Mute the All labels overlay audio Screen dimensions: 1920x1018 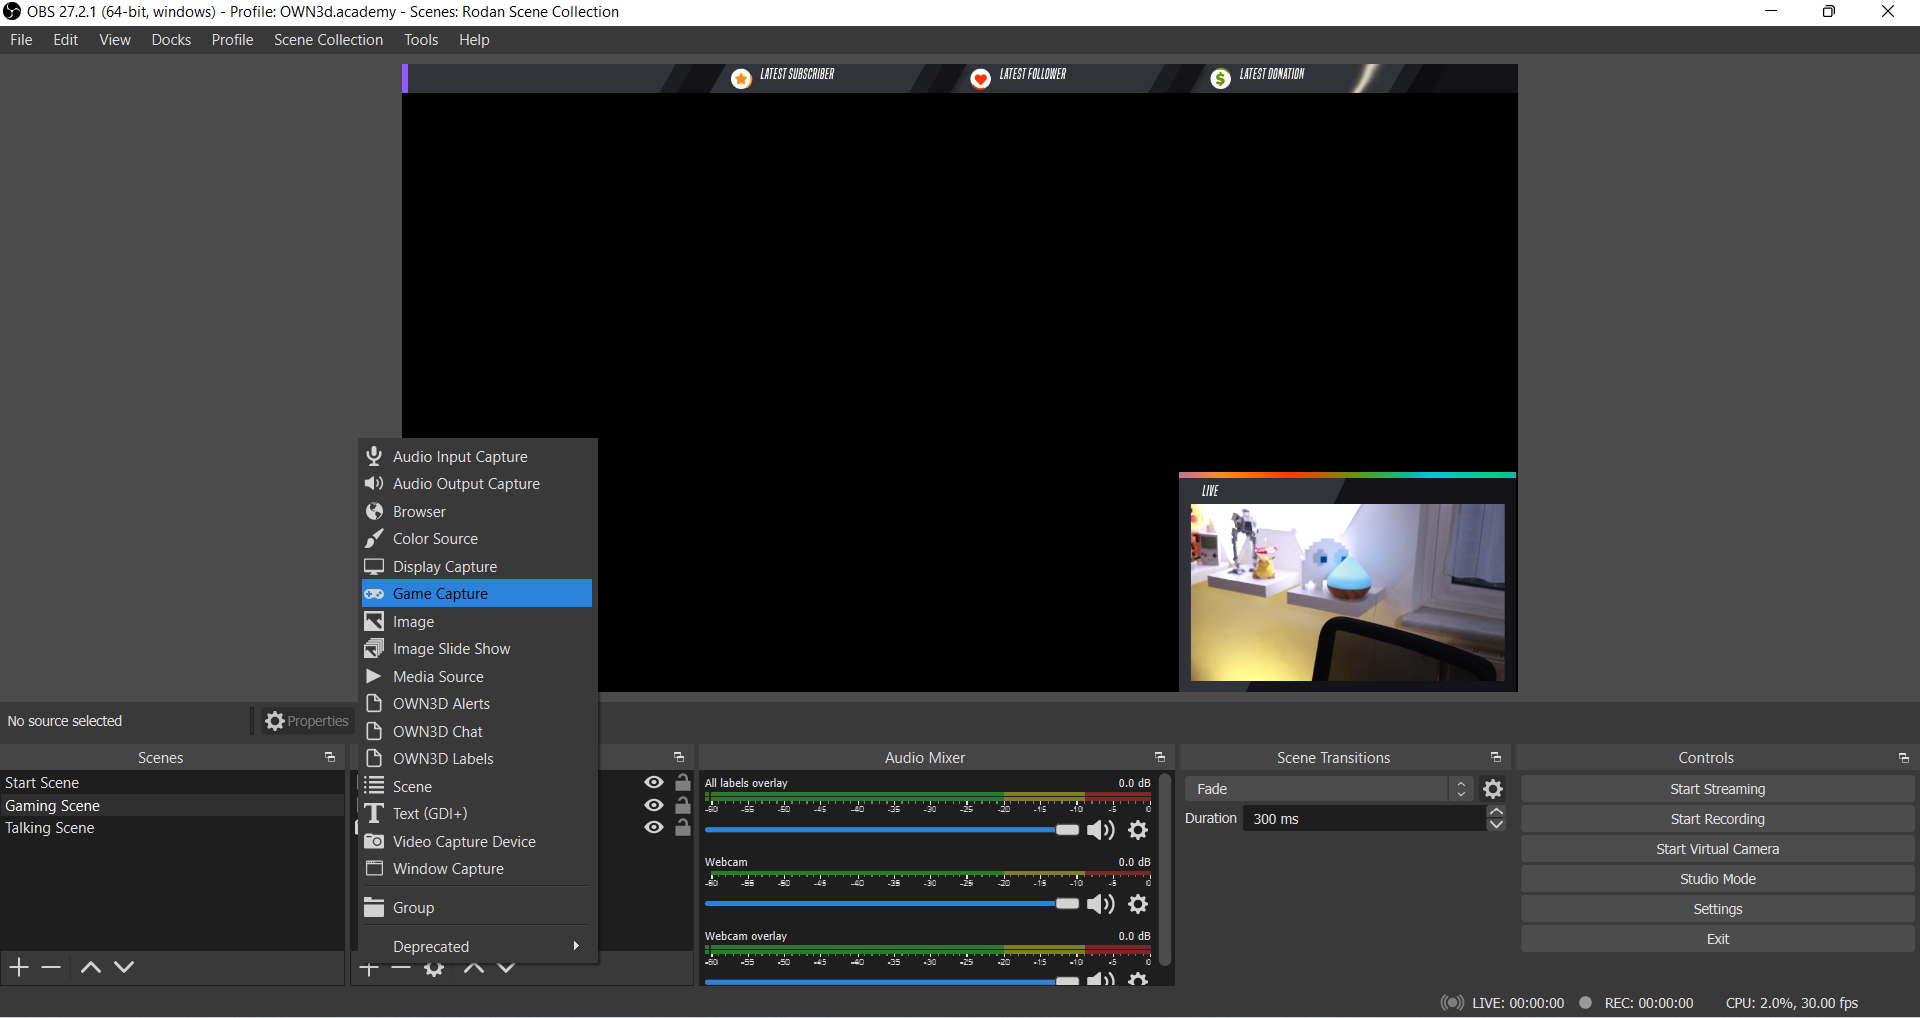coord(1100,830)
